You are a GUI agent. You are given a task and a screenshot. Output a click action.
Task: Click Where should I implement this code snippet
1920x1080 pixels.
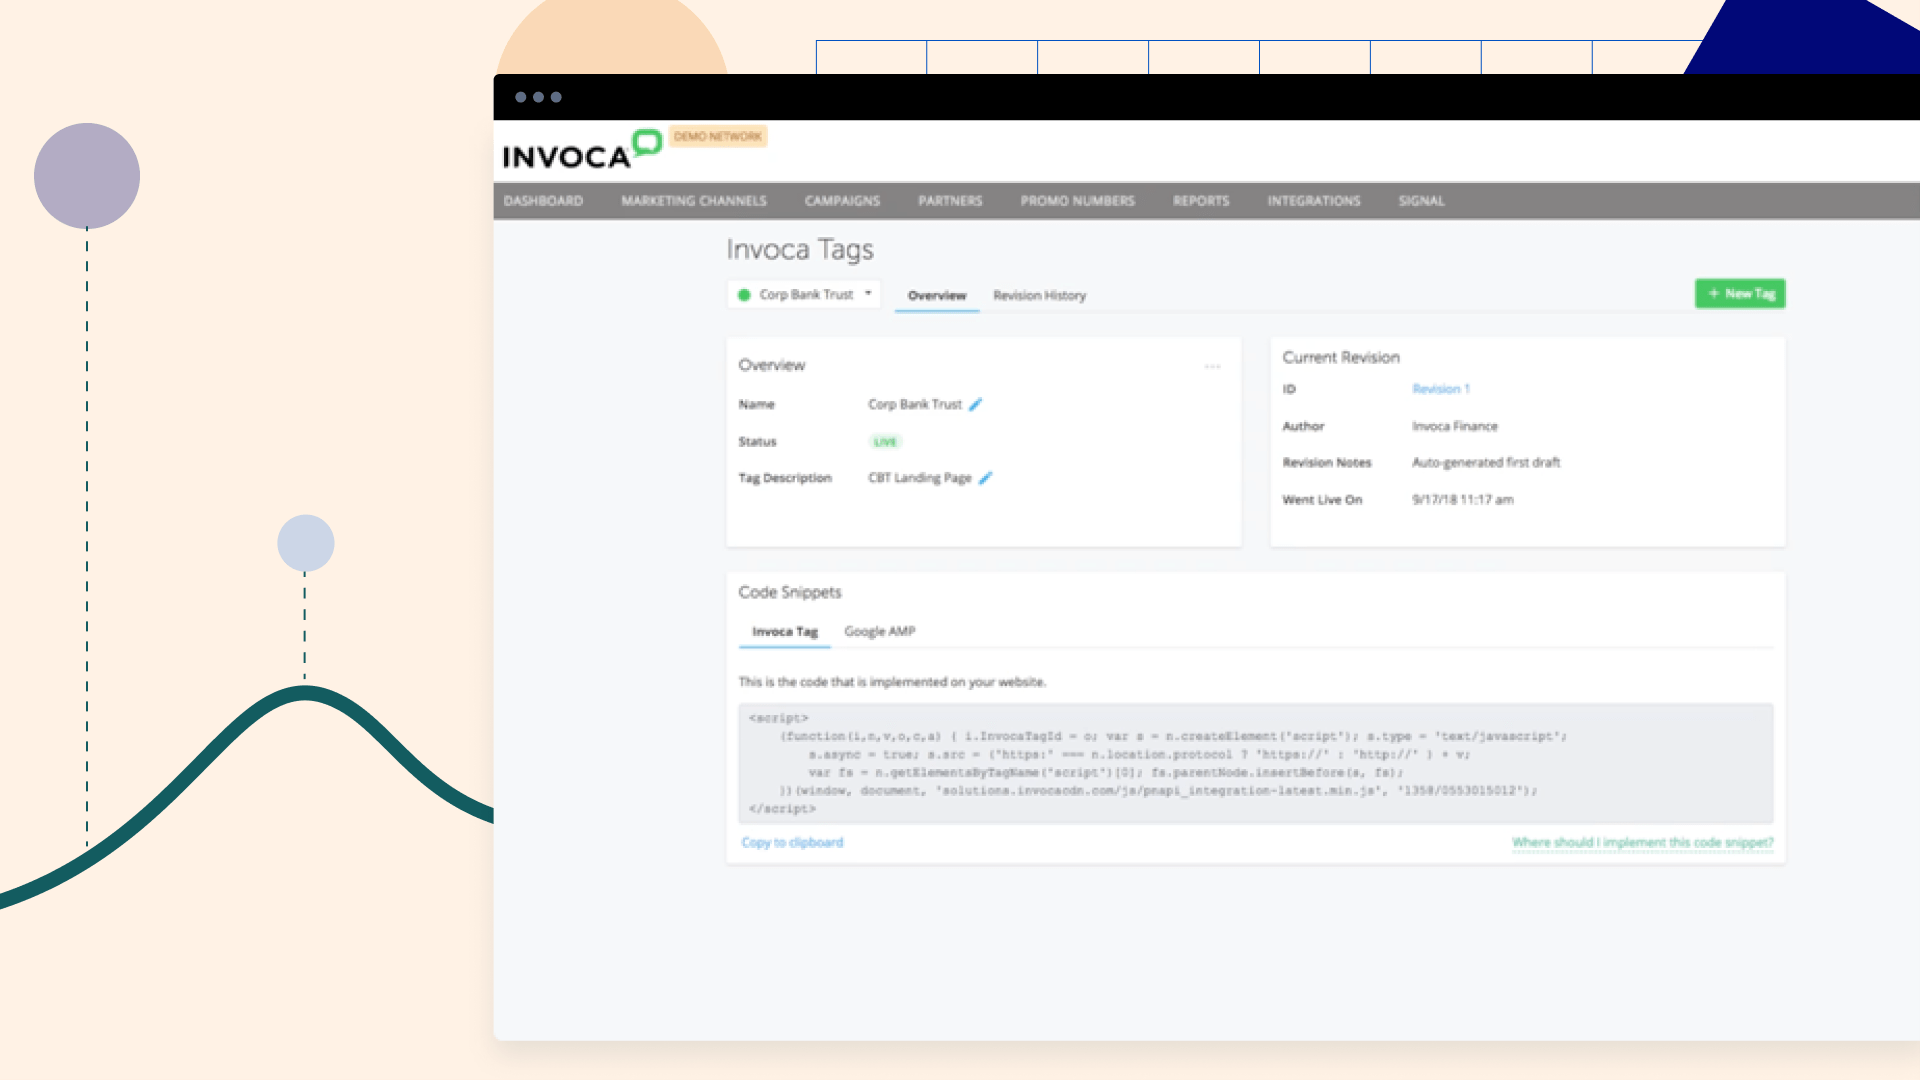pos(1641,842)
